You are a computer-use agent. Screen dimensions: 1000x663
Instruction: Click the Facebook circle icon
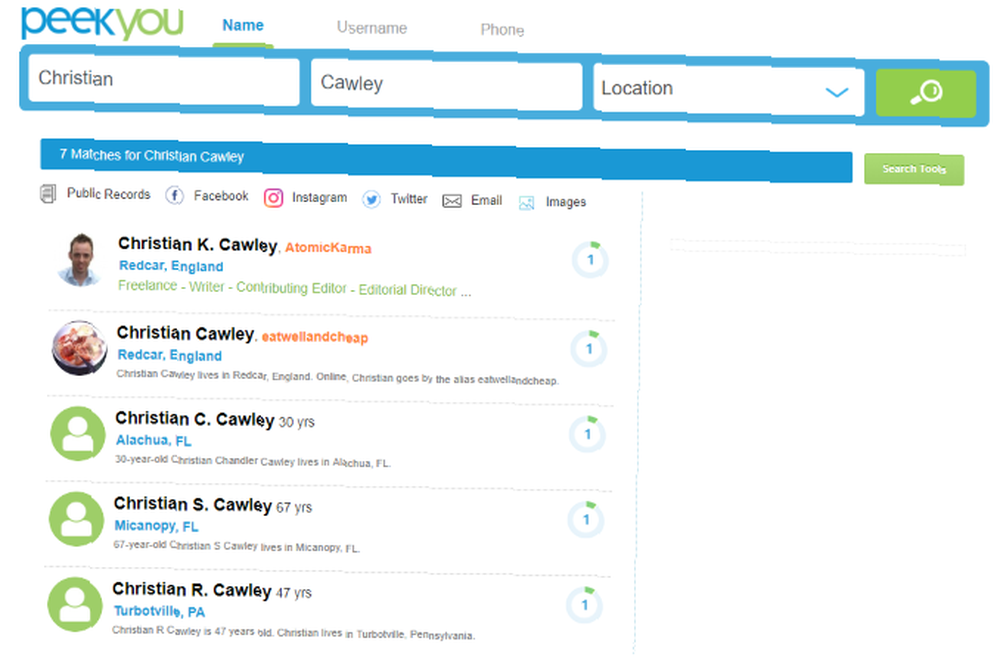pos(175,196)
